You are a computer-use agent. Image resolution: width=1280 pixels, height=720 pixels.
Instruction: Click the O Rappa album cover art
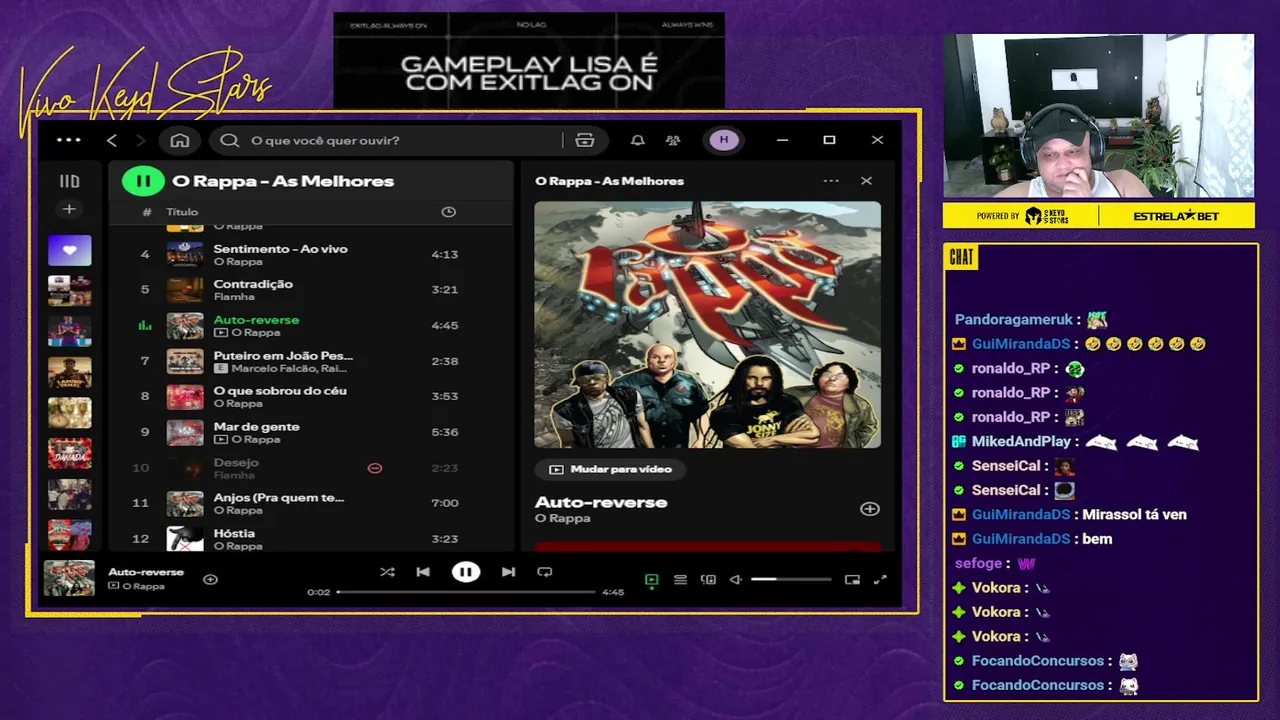(707, 325)
